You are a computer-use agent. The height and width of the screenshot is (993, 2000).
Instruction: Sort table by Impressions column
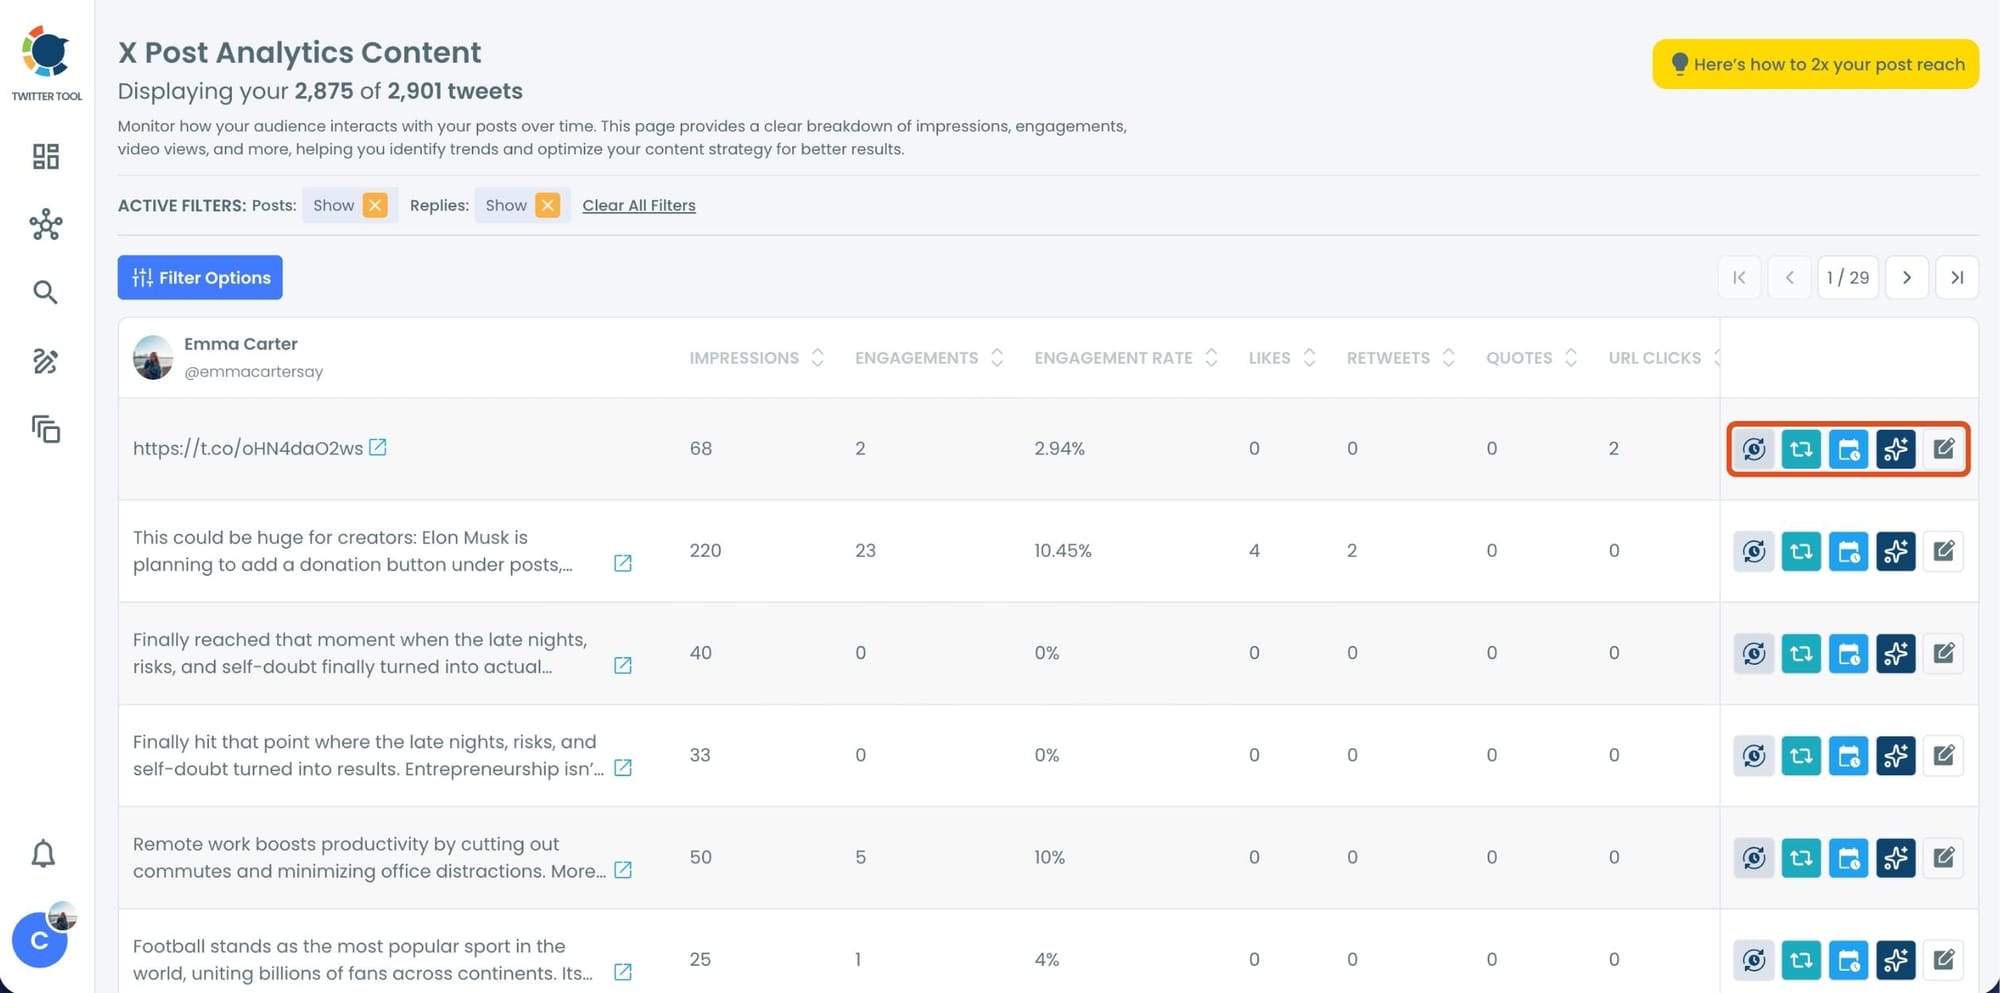(817, 358)
